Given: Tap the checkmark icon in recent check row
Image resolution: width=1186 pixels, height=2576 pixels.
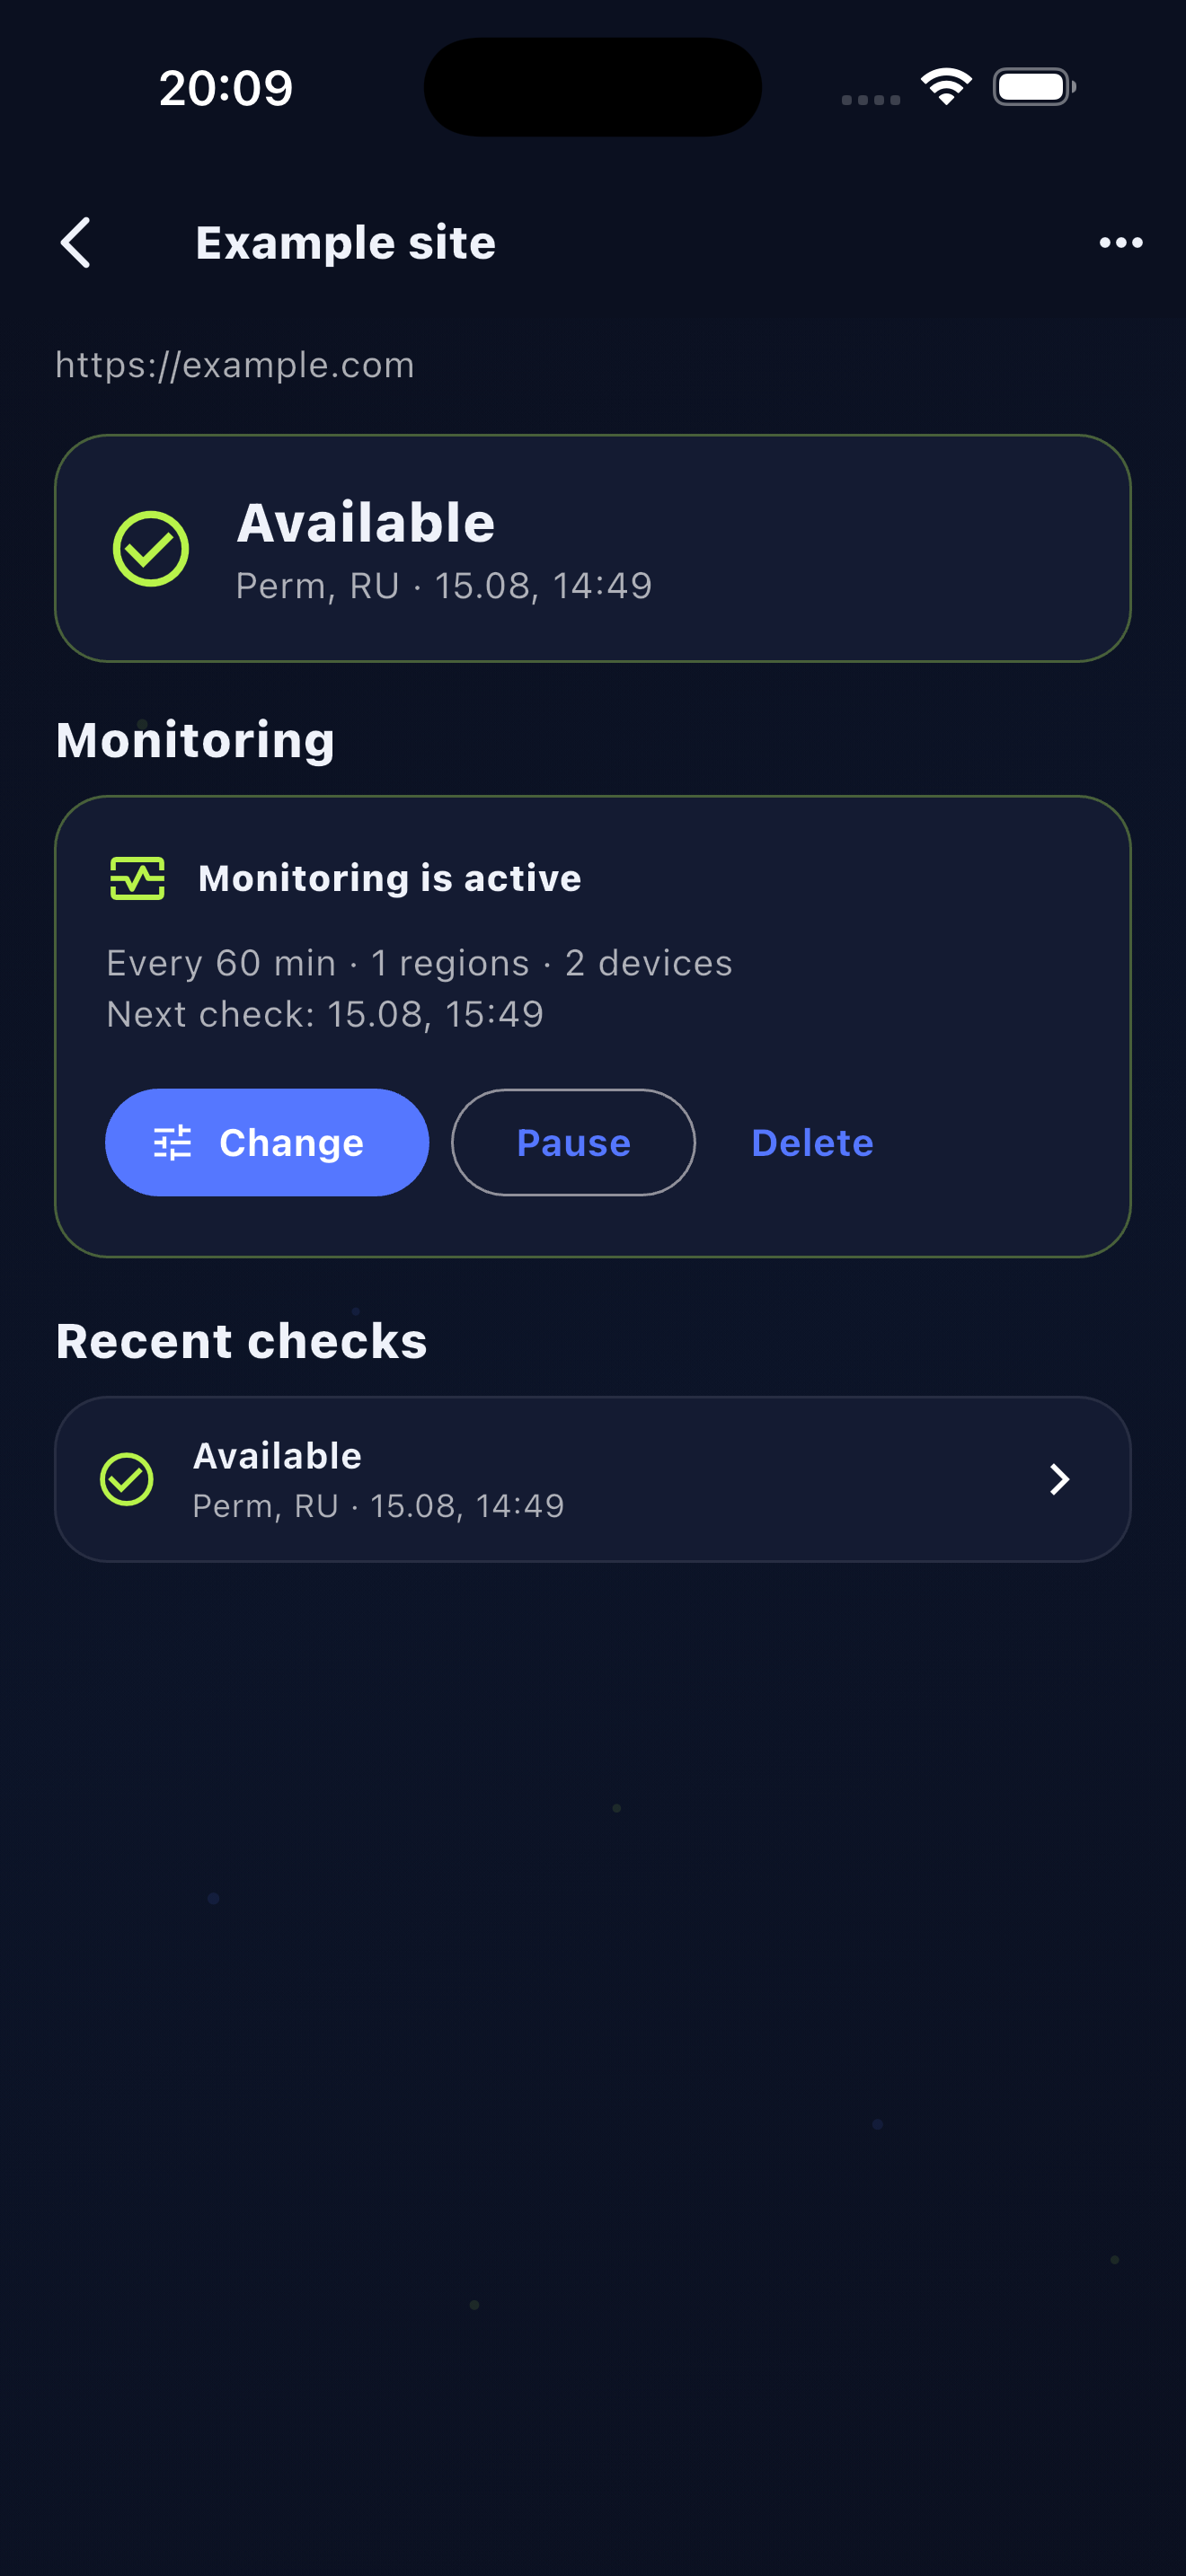Looking at the screenshot, I should (x=127, y=1479).
